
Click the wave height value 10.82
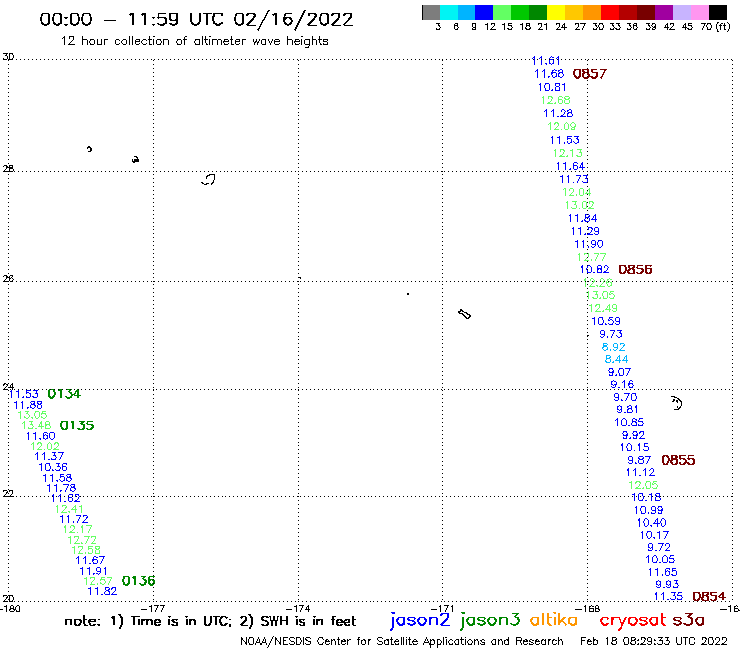tap(595, 270)
